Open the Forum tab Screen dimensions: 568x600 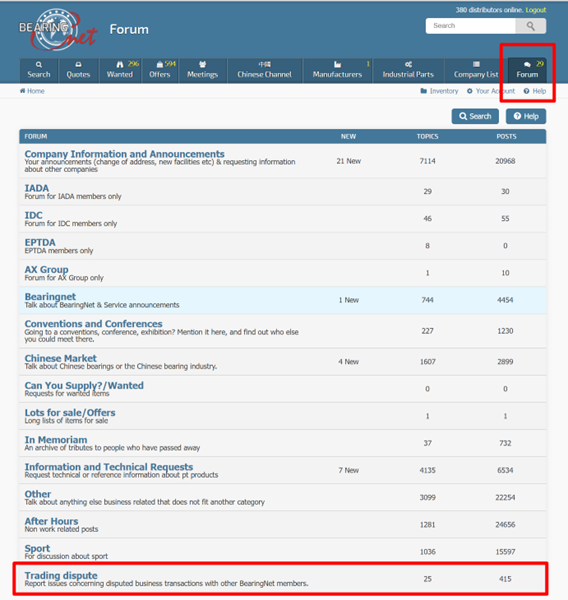[x=527, y=70]
